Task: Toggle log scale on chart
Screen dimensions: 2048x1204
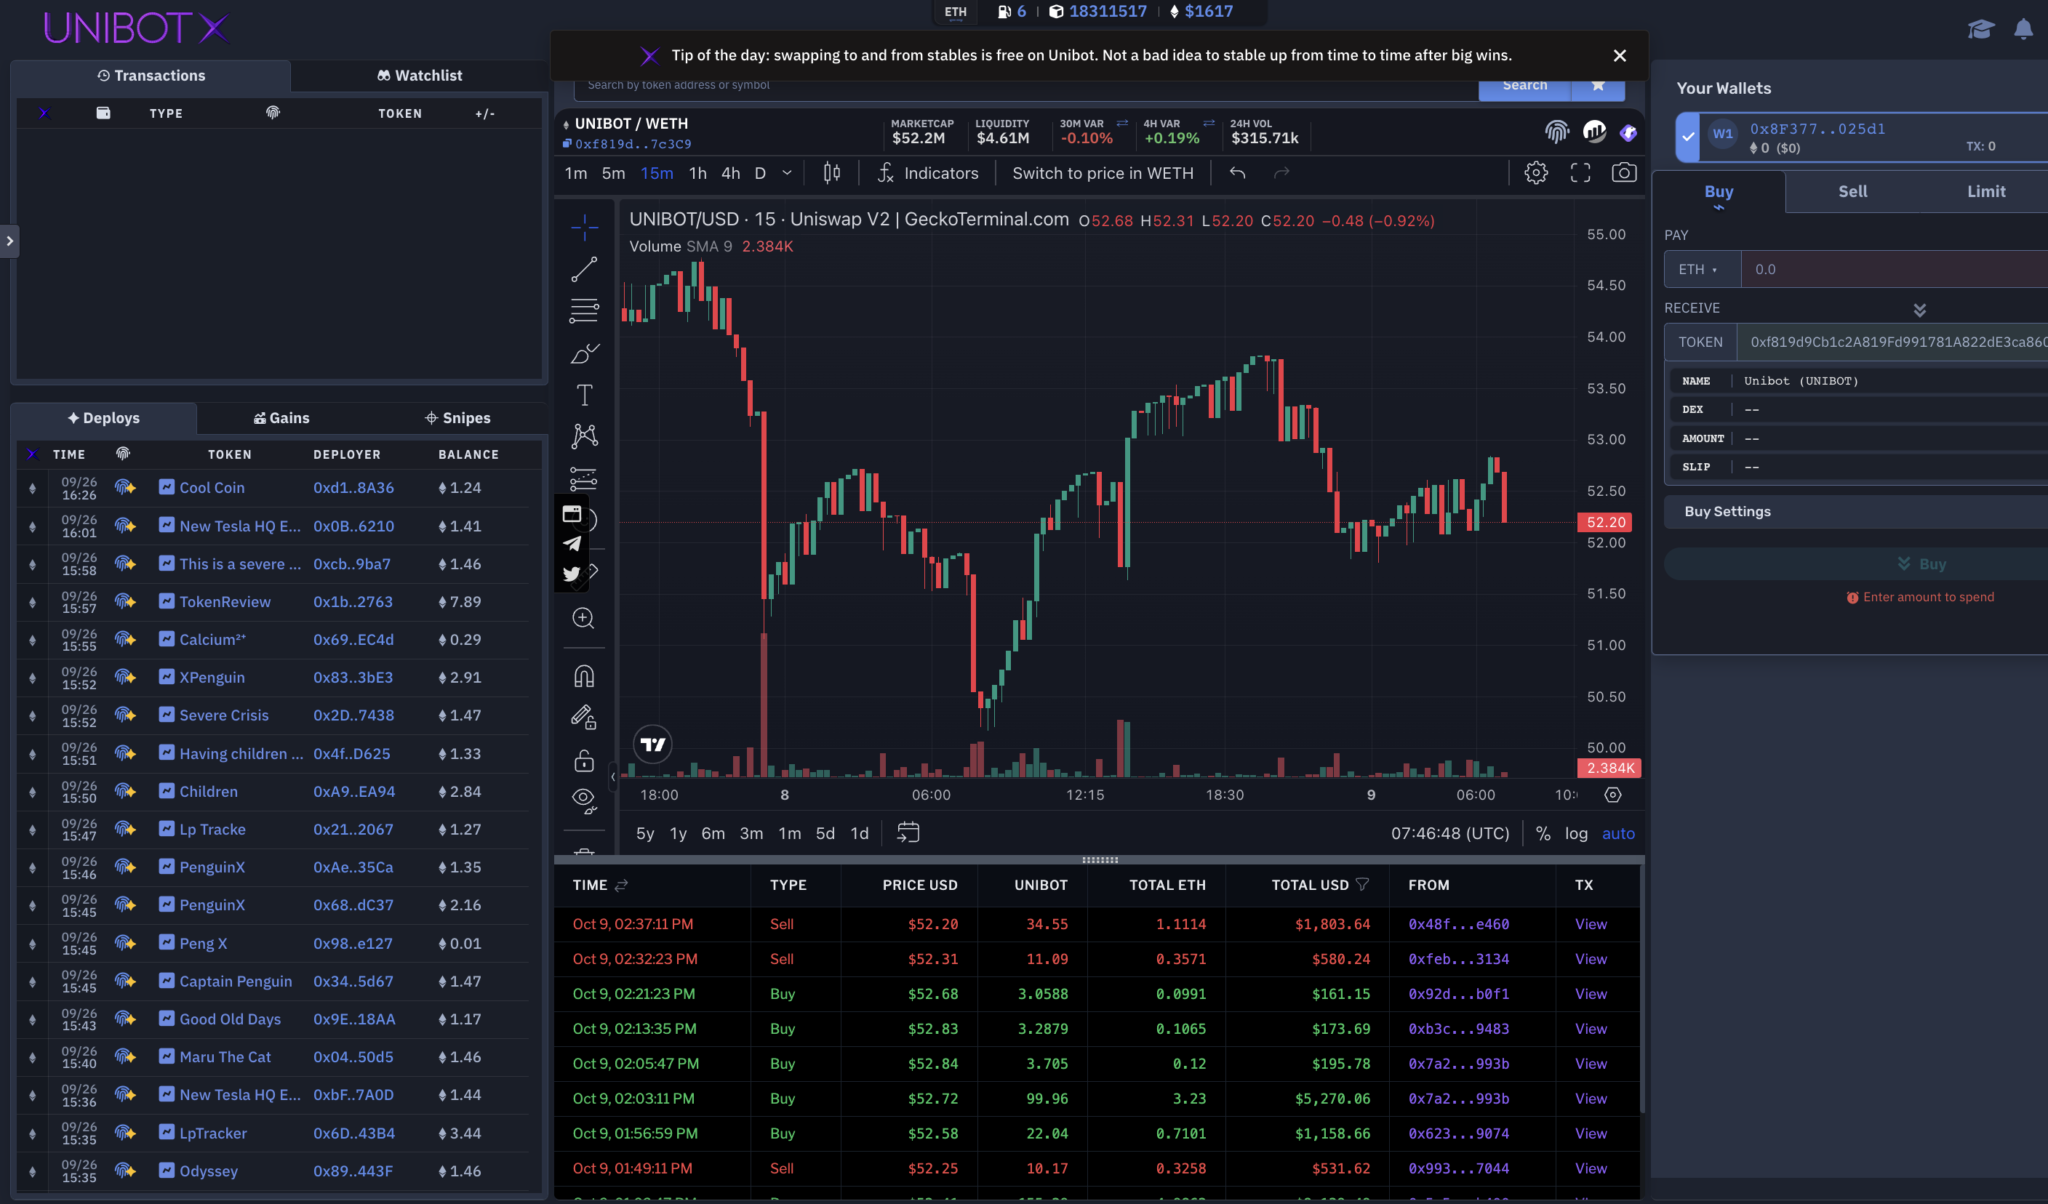Action: click(x=1576, y=833)
